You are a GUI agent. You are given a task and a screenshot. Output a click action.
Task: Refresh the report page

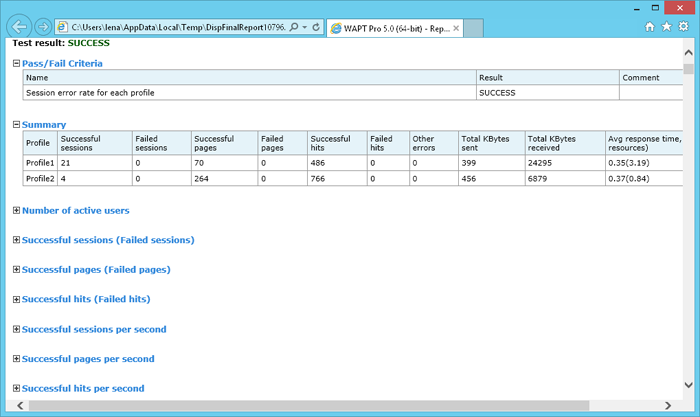pyautogui.click(x=316, y=27)
